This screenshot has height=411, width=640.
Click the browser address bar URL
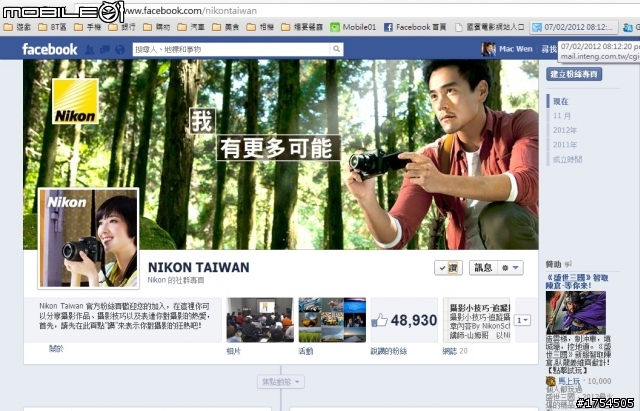(191, 11)
